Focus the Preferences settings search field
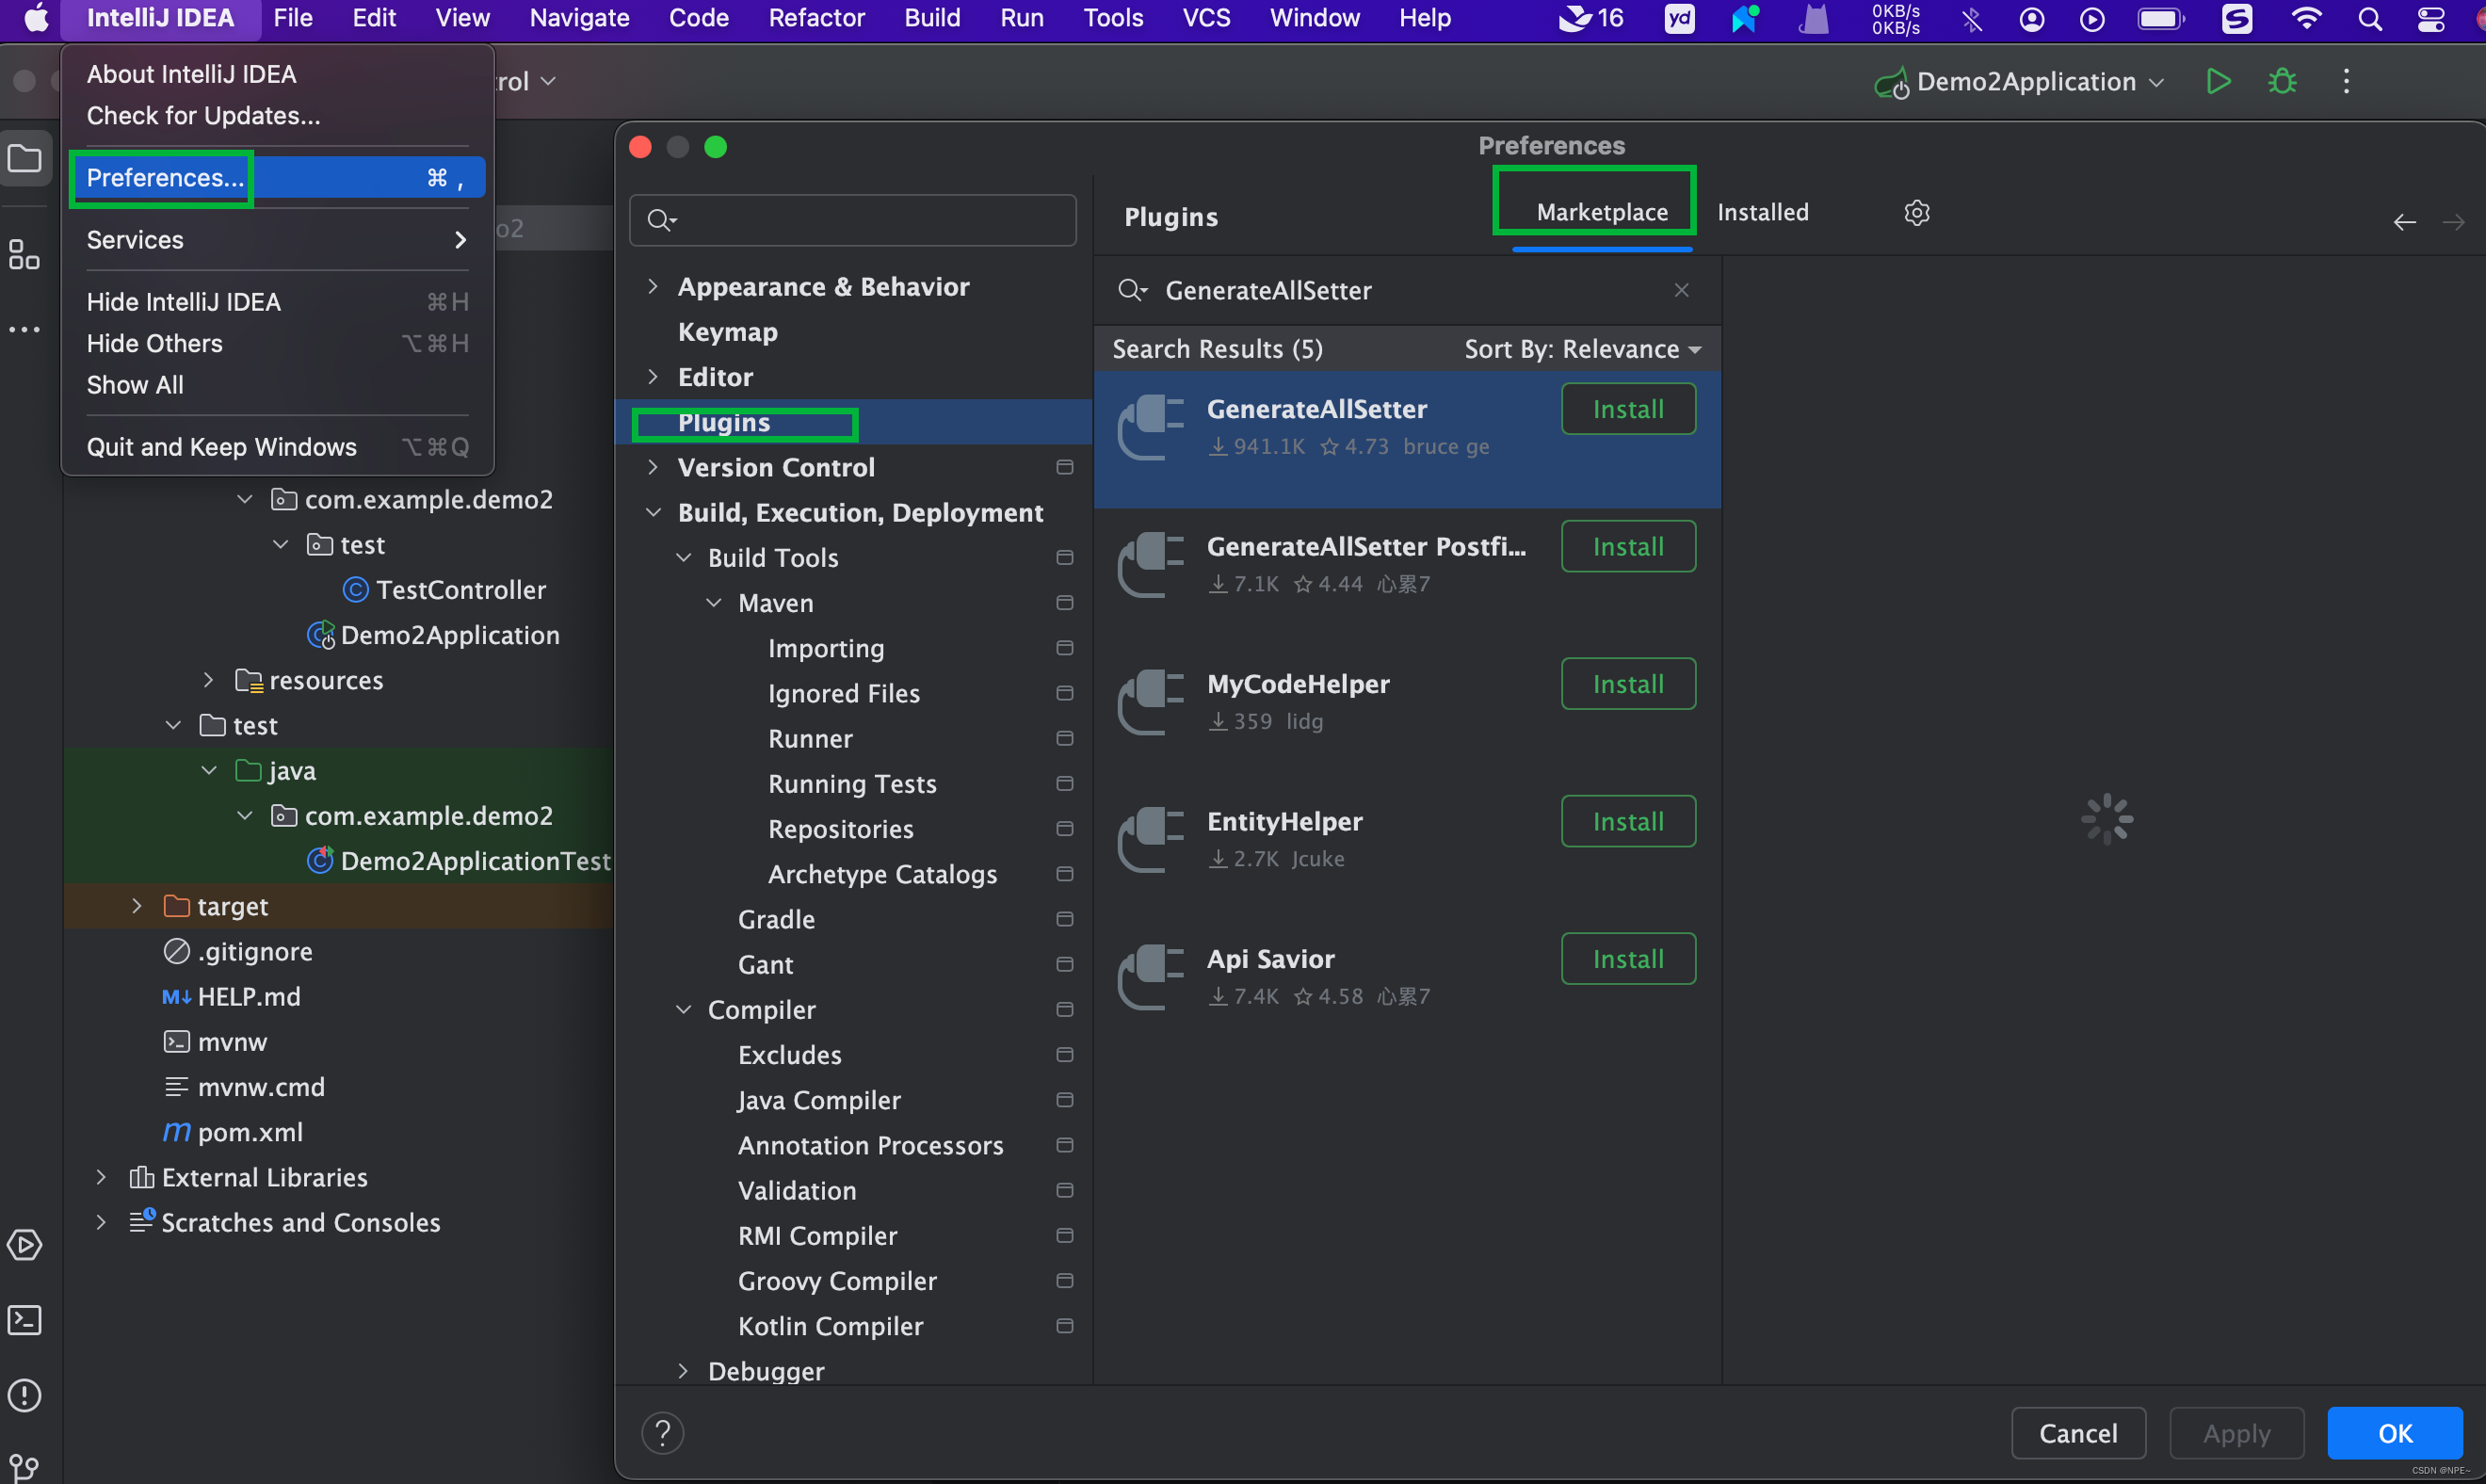This screenshot has width=2486, height=1484. click(852, 220)
